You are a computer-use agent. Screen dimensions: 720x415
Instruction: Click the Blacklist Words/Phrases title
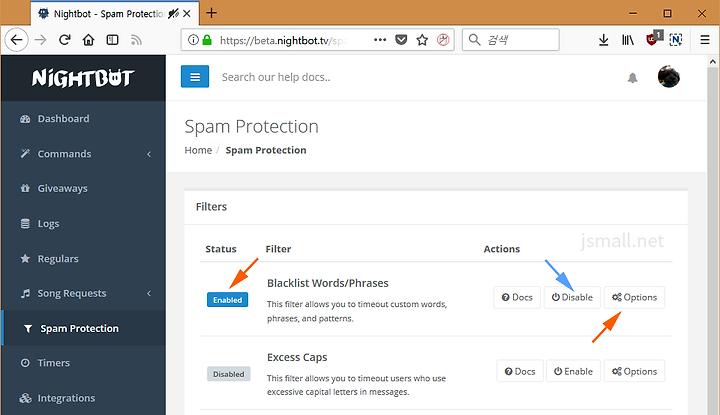point(327,283)
